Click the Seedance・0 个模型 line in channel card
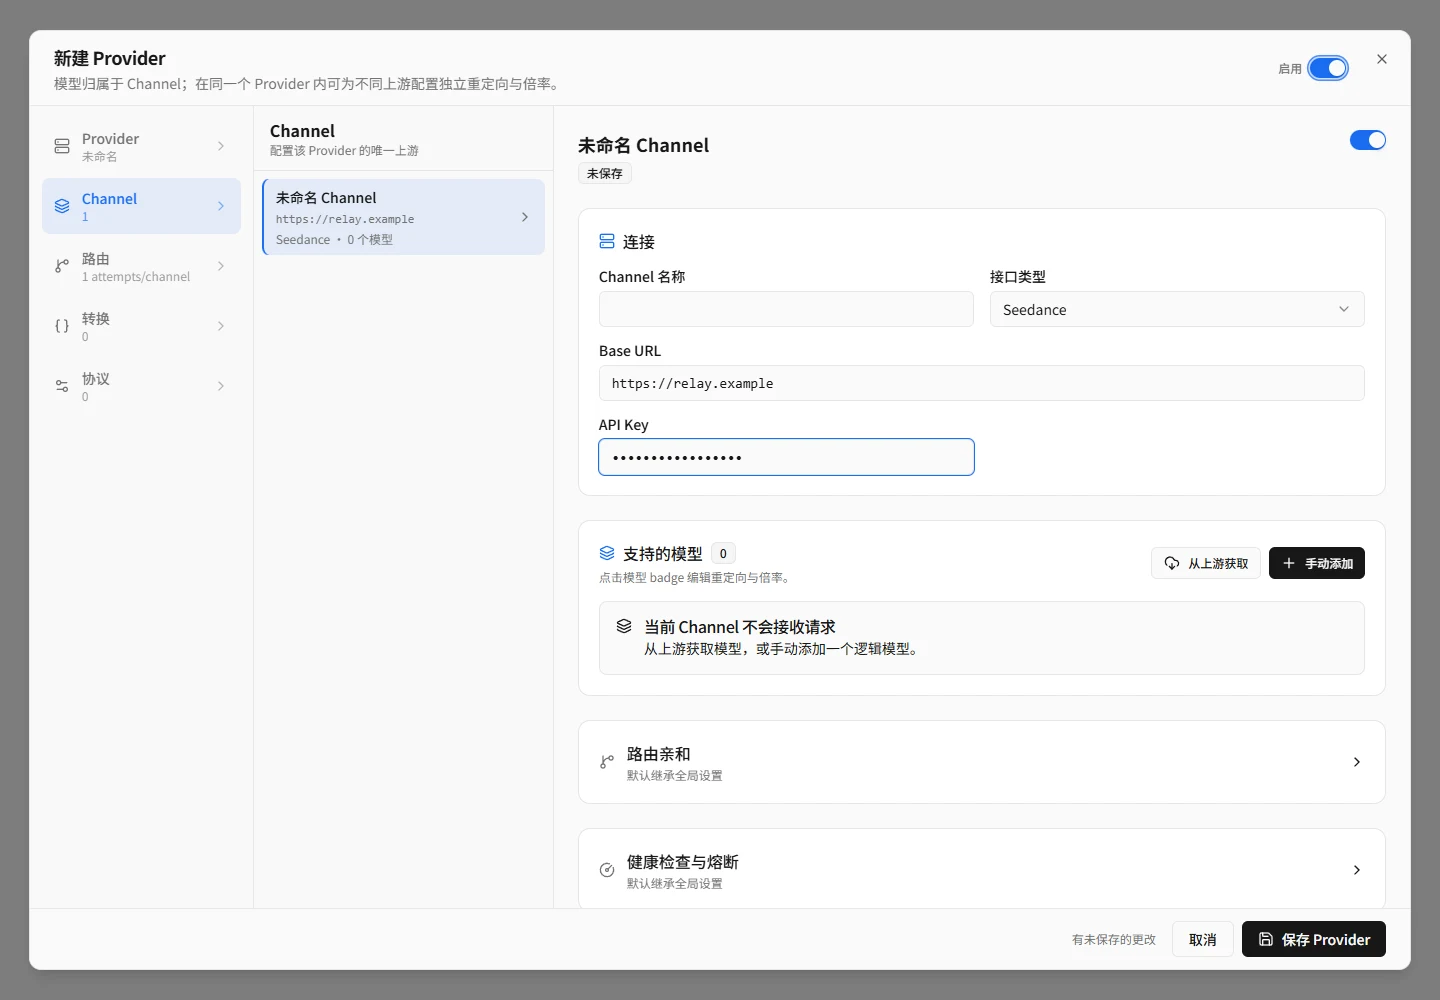Viewport: 1440px width, 1000px height. tap(334, 240)
